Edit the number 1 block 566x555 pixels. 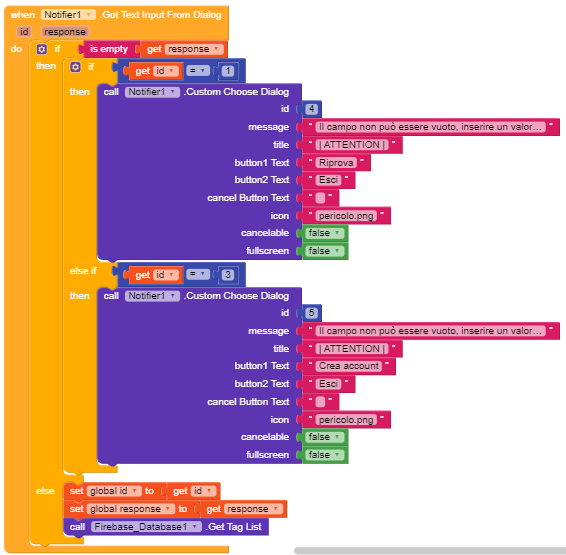pos(228,71)
